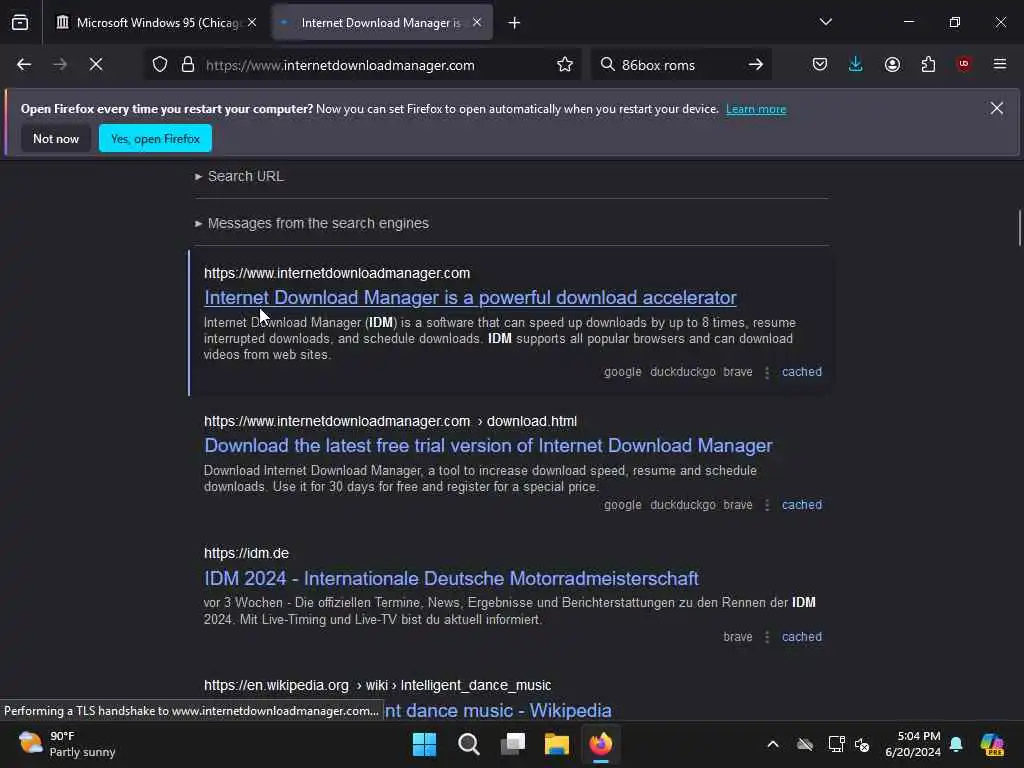Open Internet Download Manager powerful accelerator result

coord(470,298)
